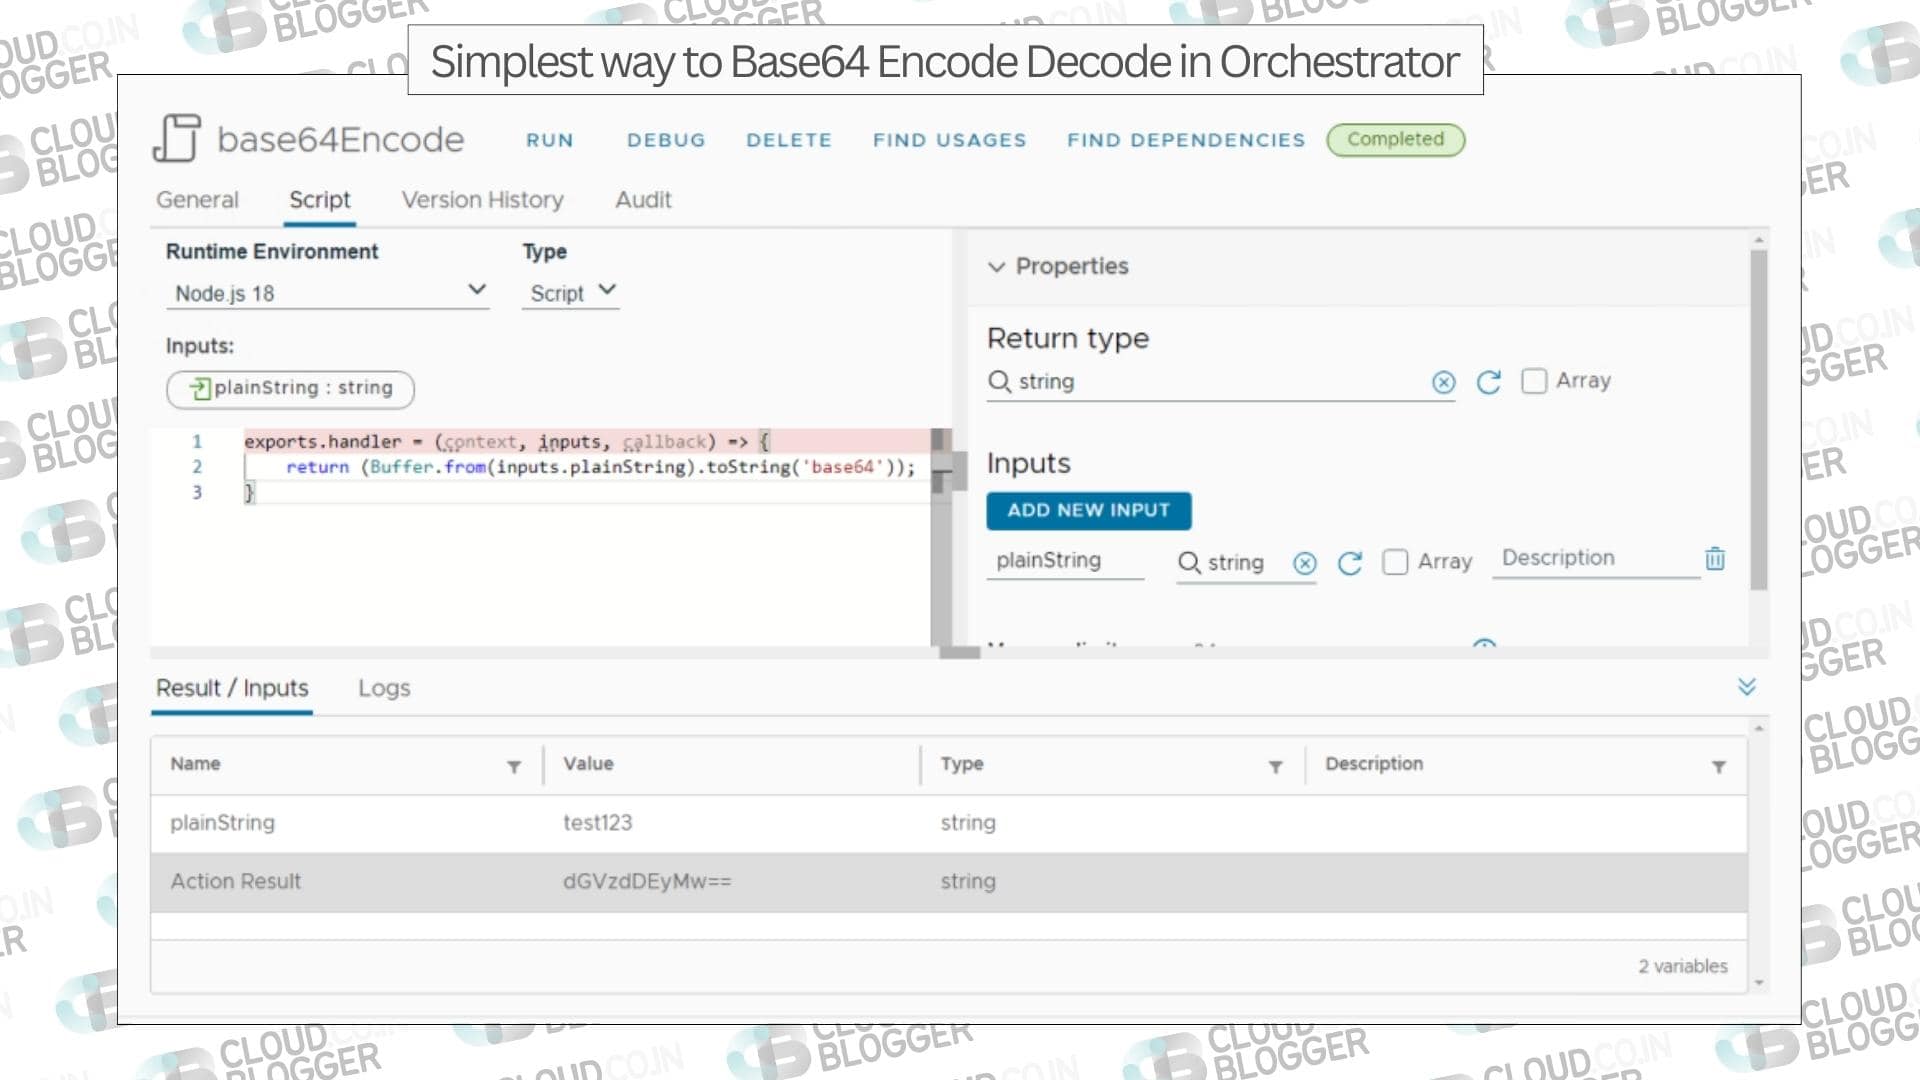Click refresh icon next to Return type

tap(1488, 382)
